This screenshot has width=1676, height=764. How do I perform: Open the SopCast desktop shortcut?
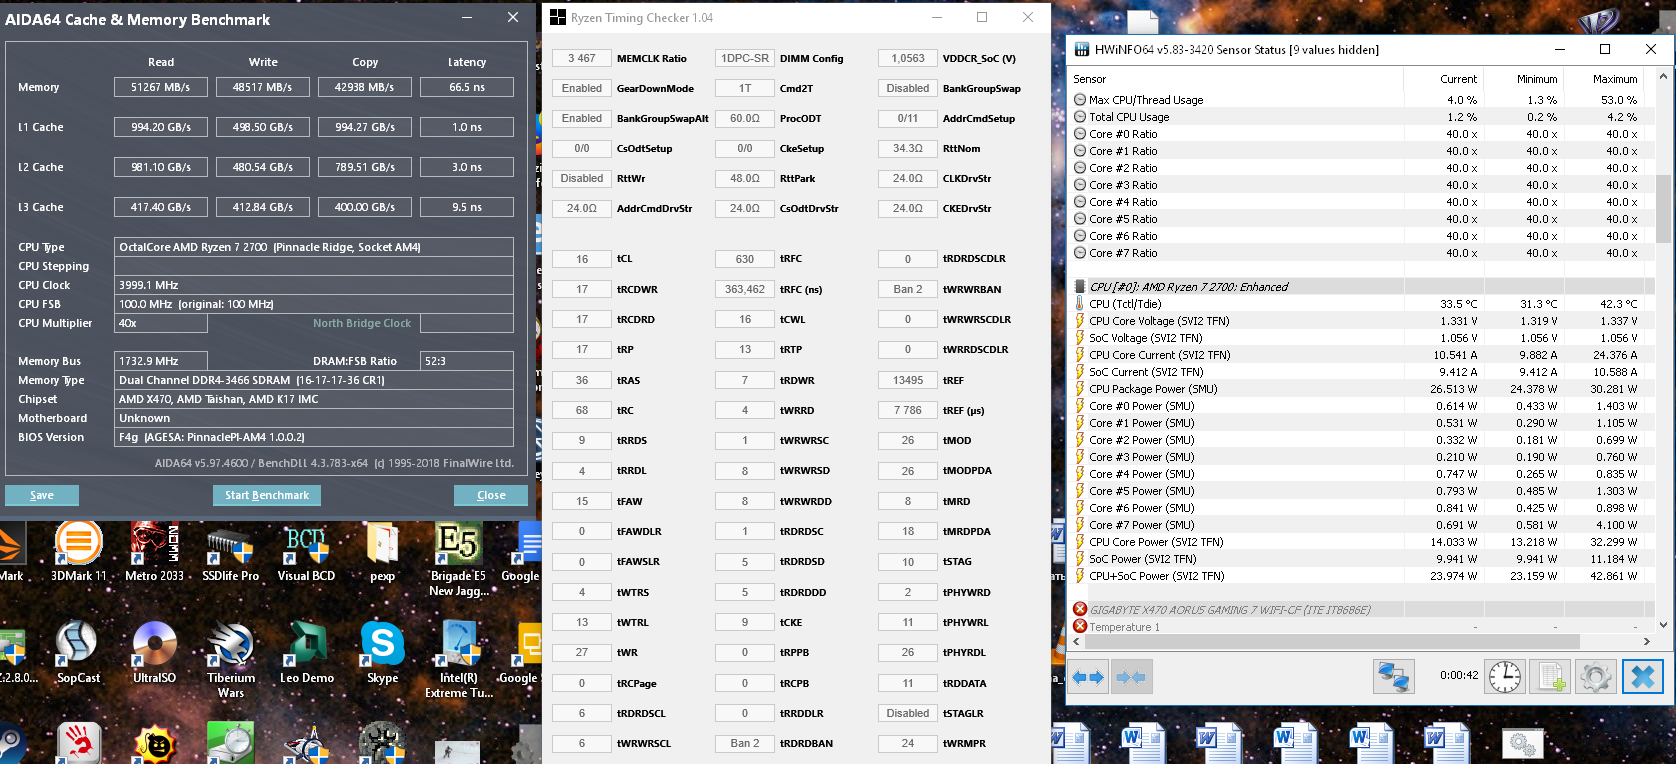[x=78, y=652]
